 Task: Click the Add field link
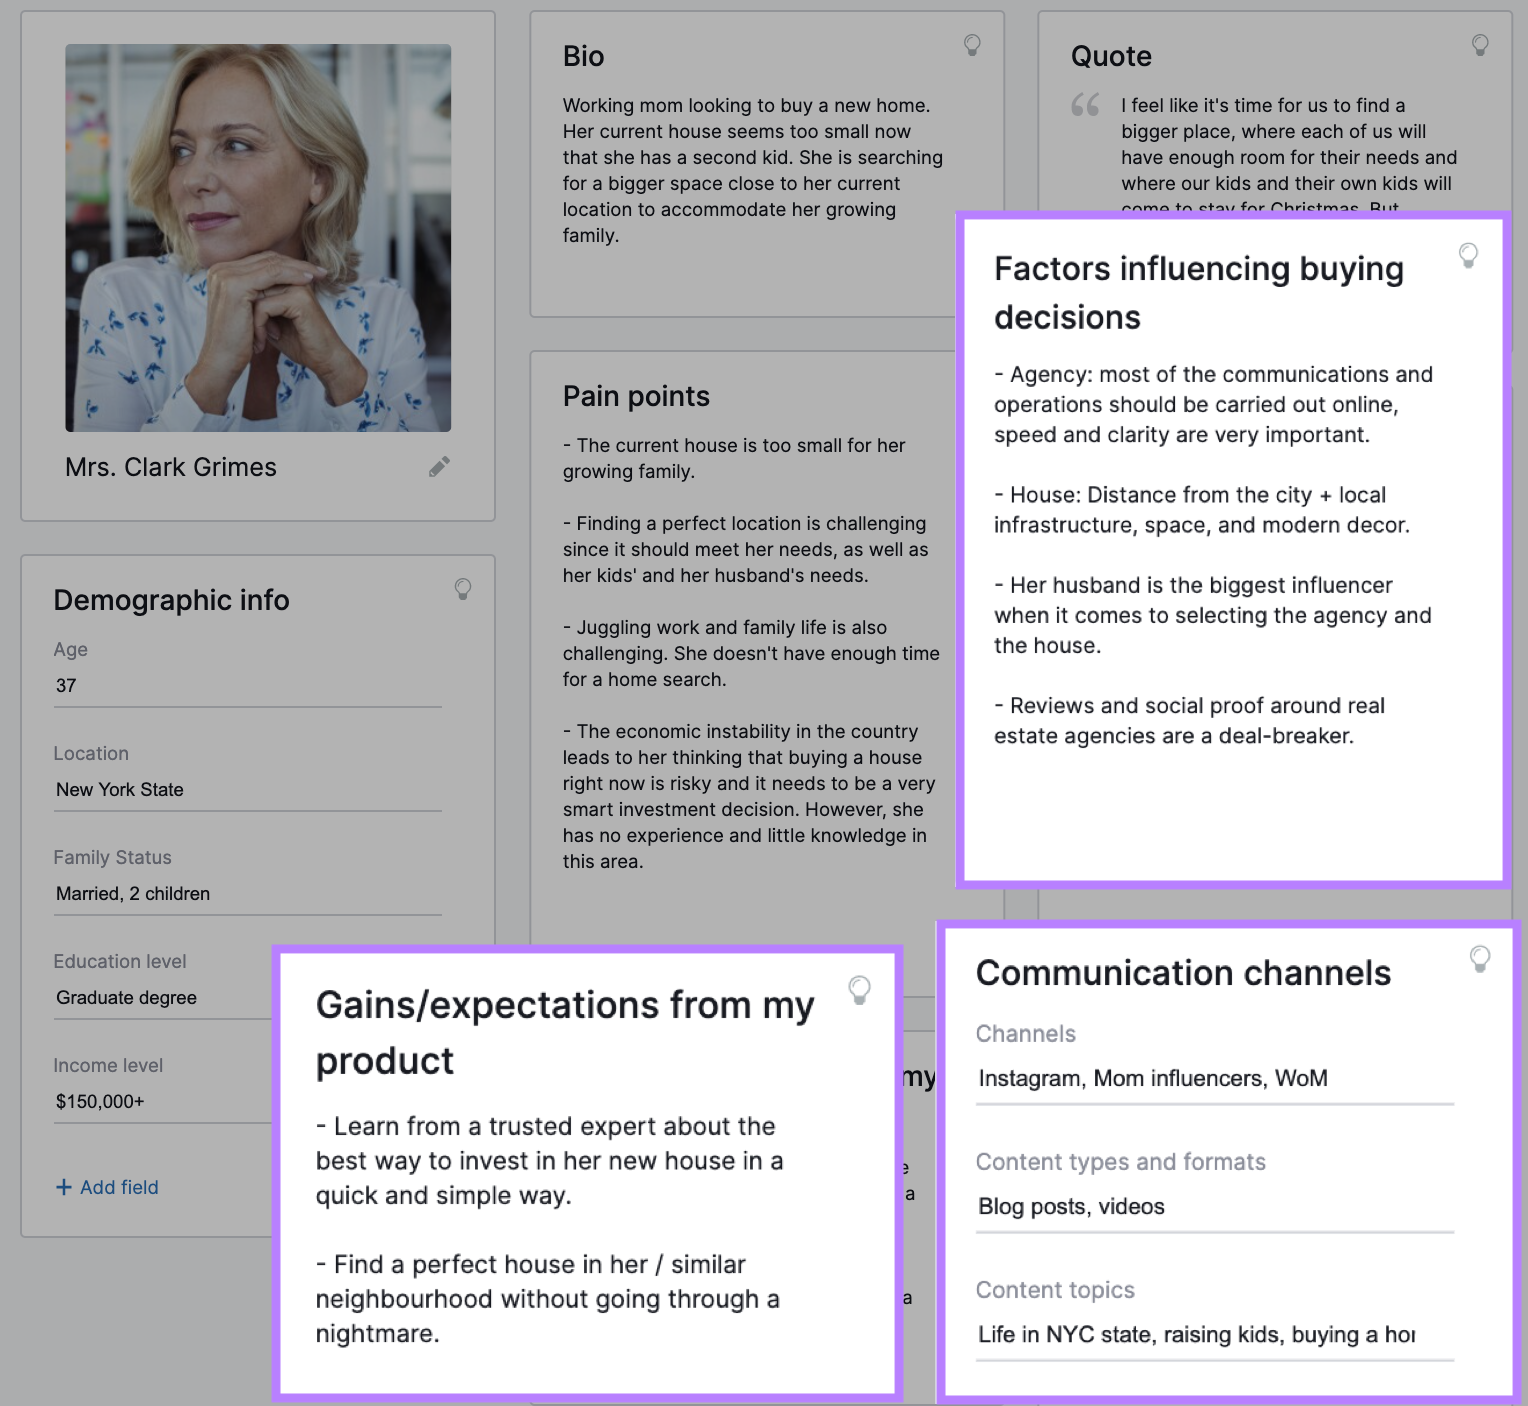tap(106, 1187)
